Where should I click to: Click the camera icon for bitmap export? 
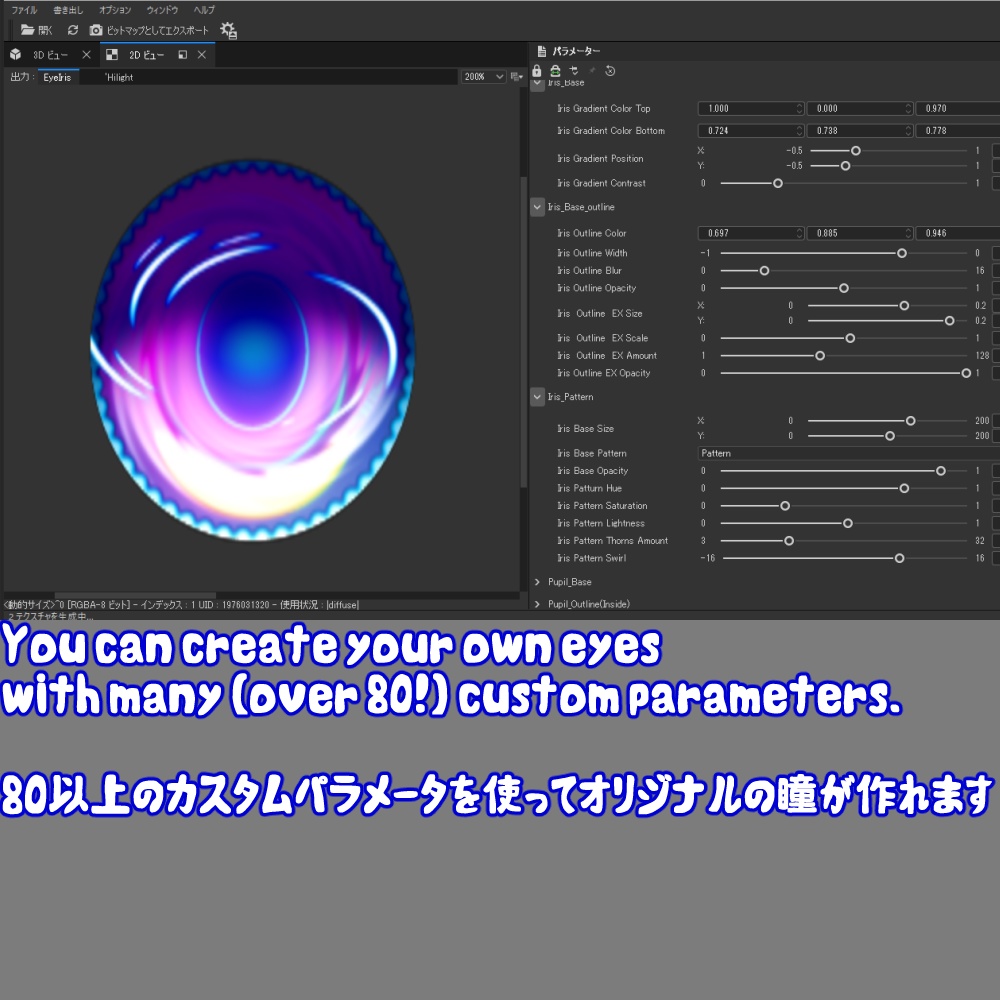[95, 30]
